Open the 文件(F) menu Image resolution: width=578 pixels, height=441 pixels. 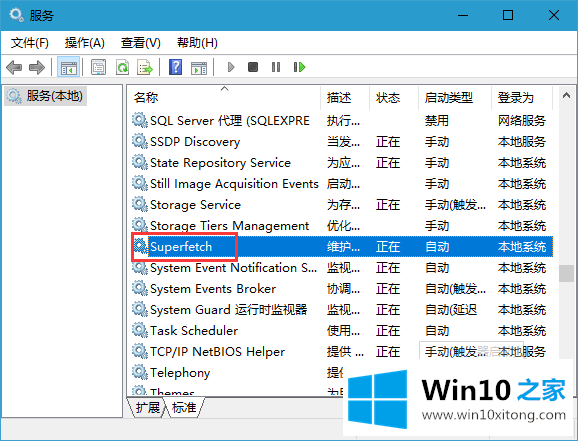29,43
